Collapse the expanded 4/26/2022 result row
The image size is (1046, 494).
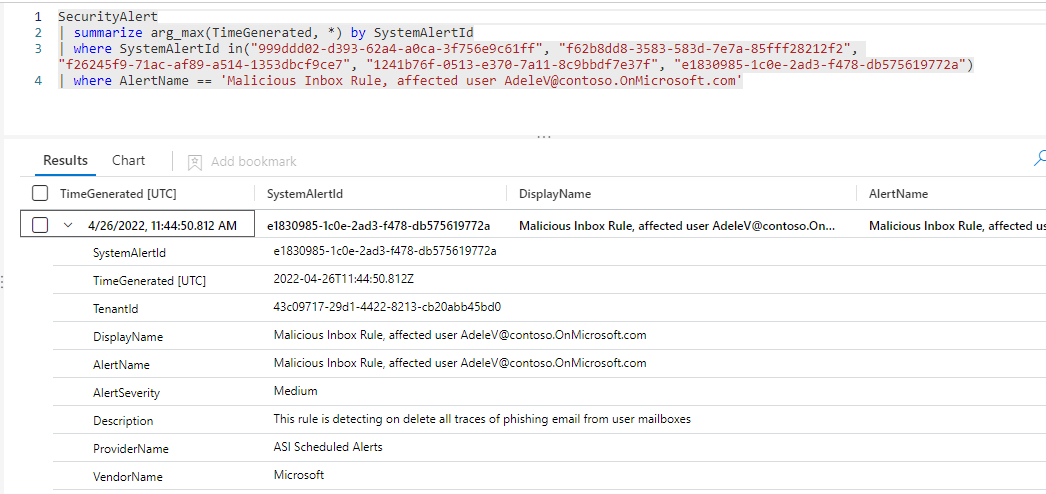pyautogui.click(x=68, y=226)
